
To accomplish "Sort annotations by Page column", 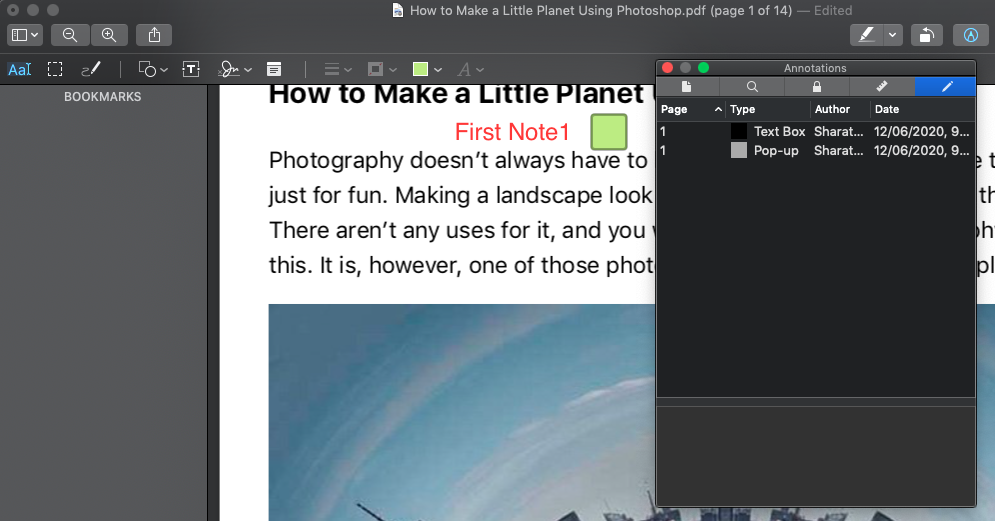I will tap(690, 109).
